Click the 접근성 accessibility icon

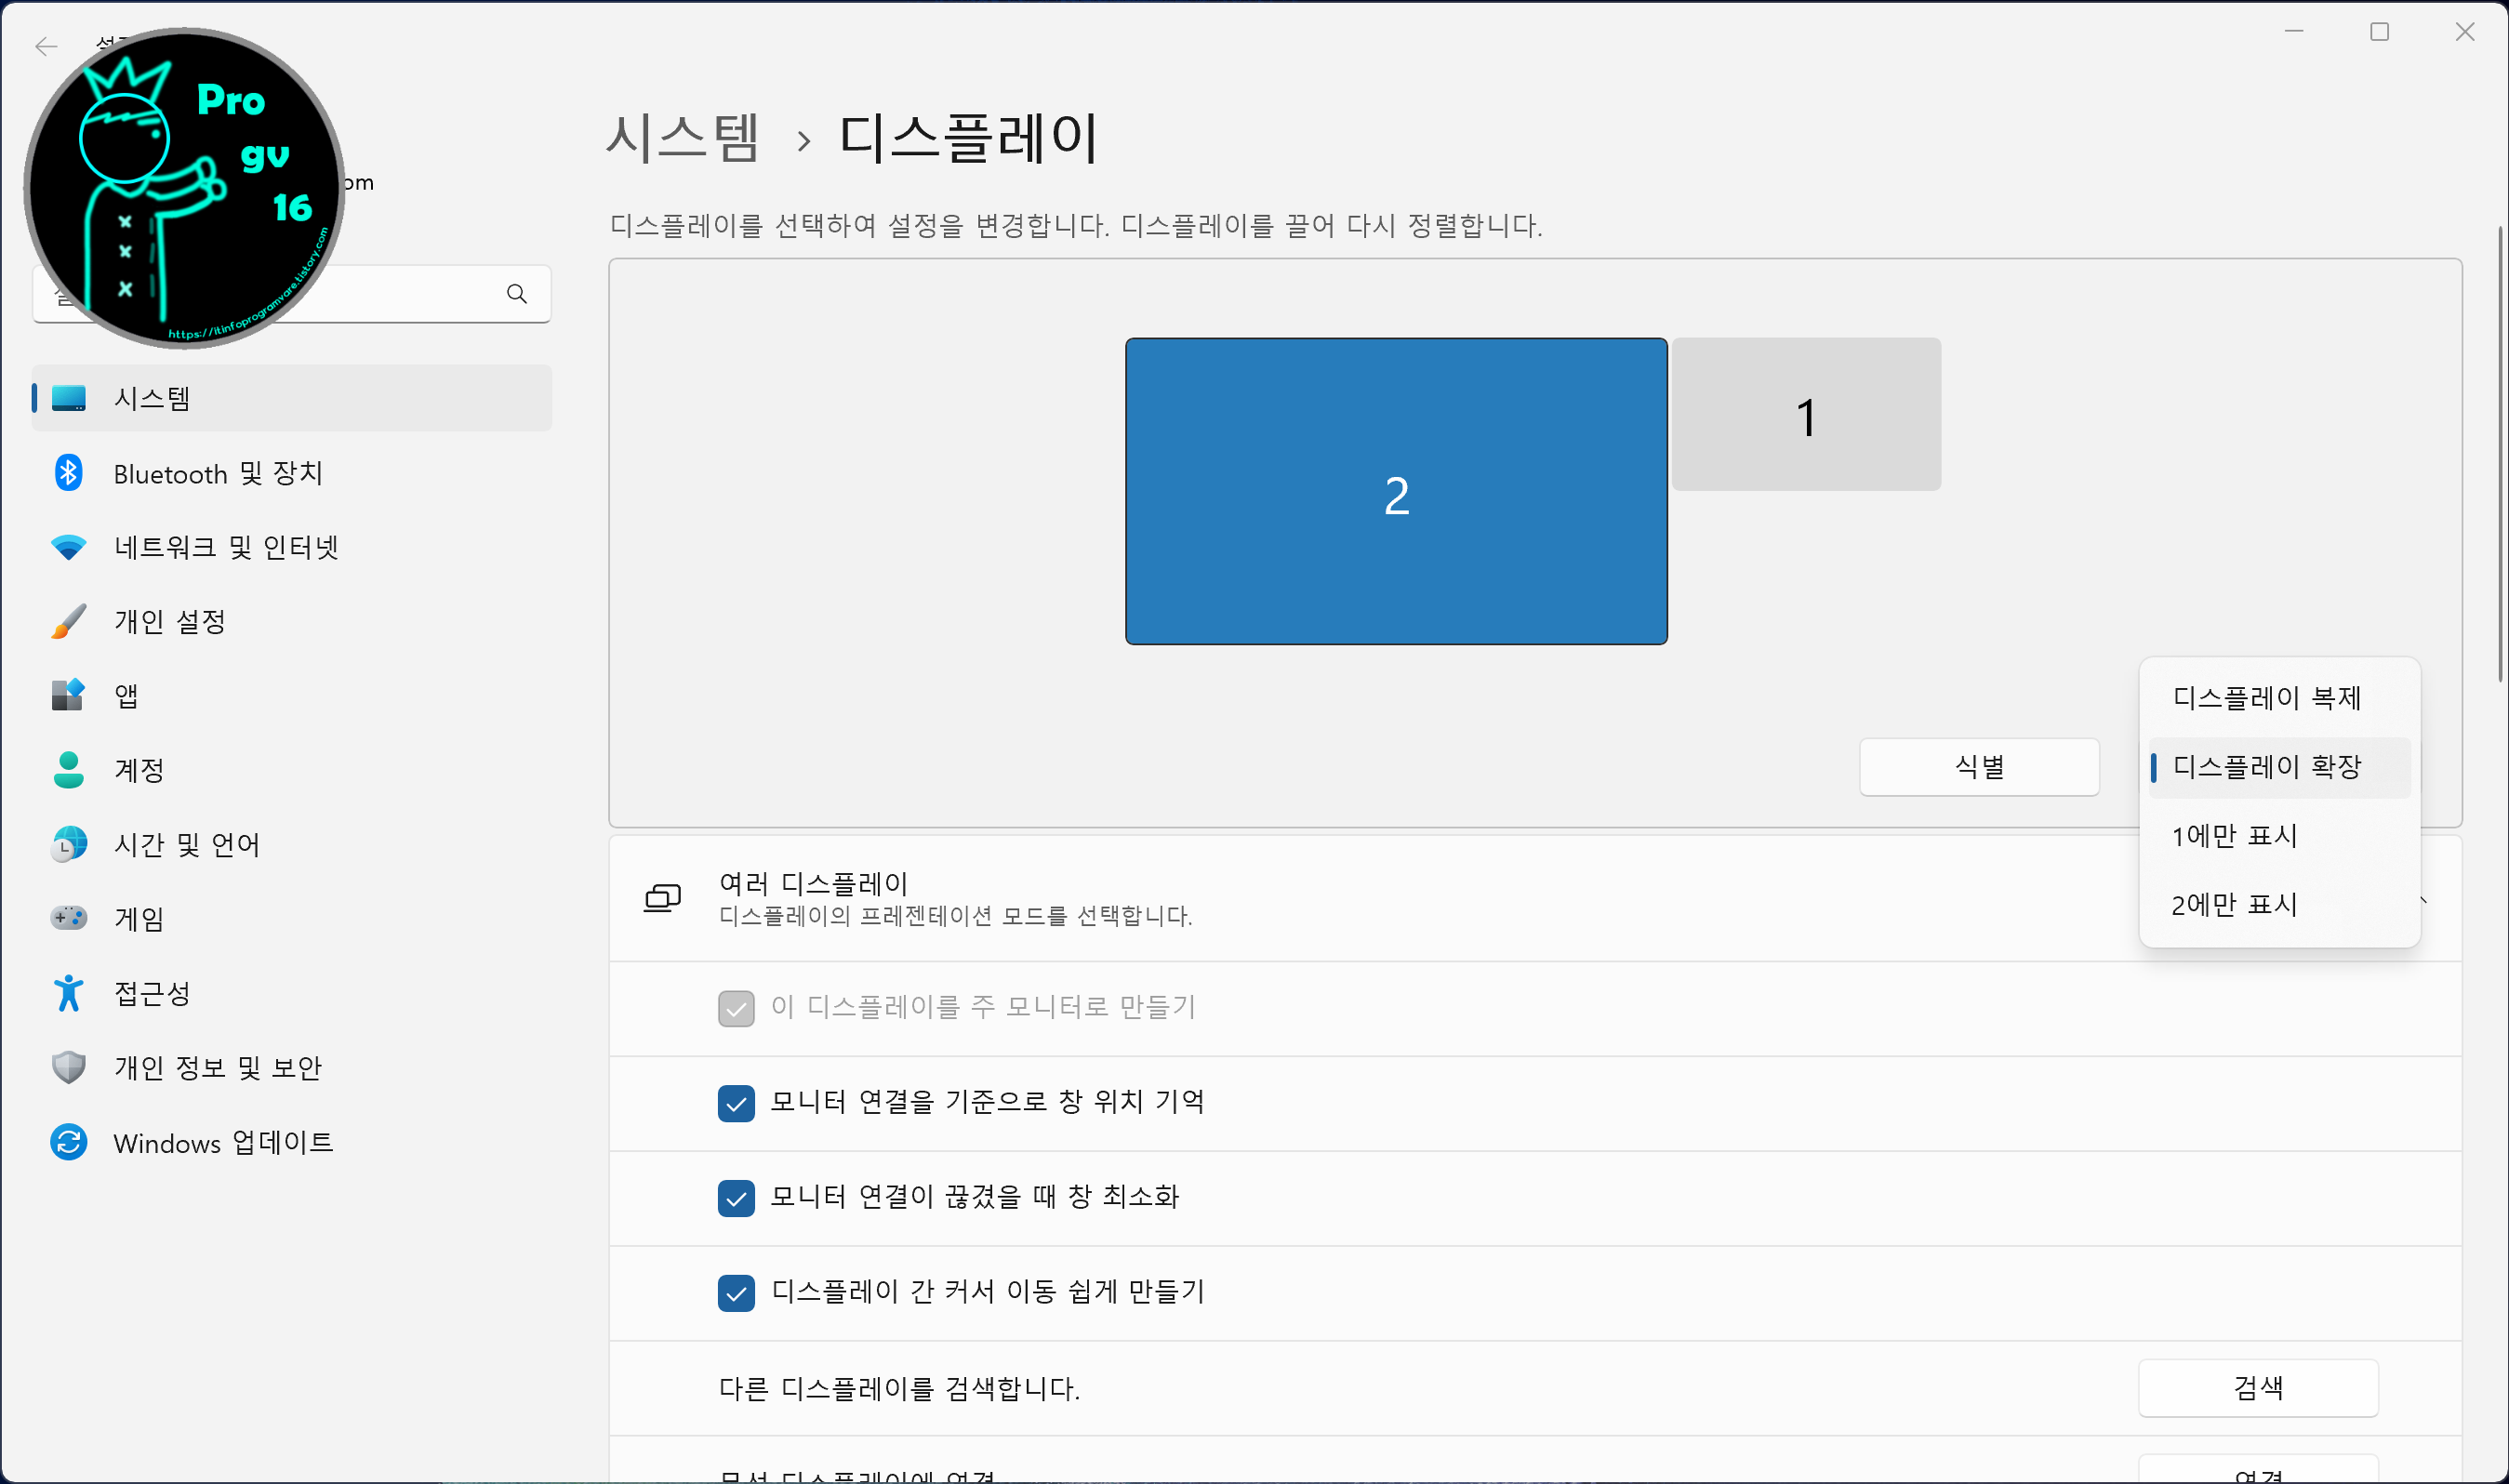68,992
